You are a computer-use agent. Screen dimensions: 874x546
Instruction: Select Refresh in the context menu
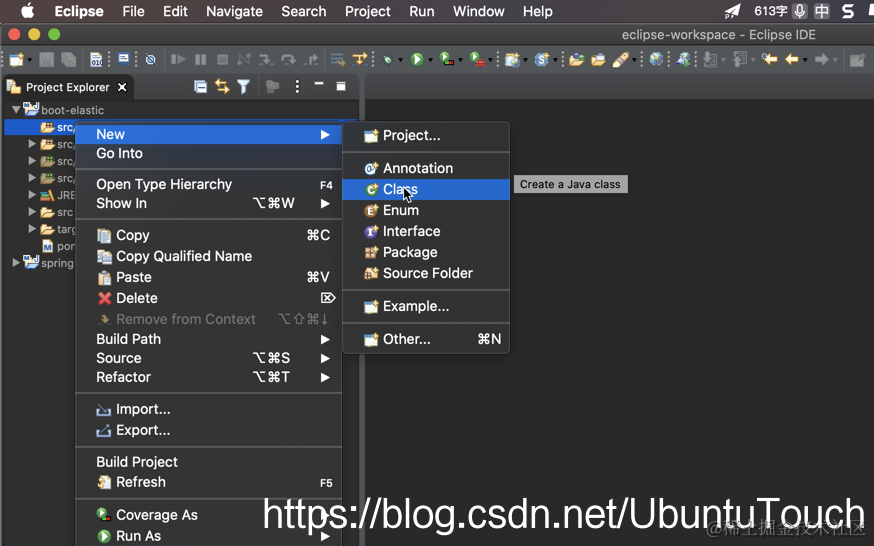tap(208, 482)
